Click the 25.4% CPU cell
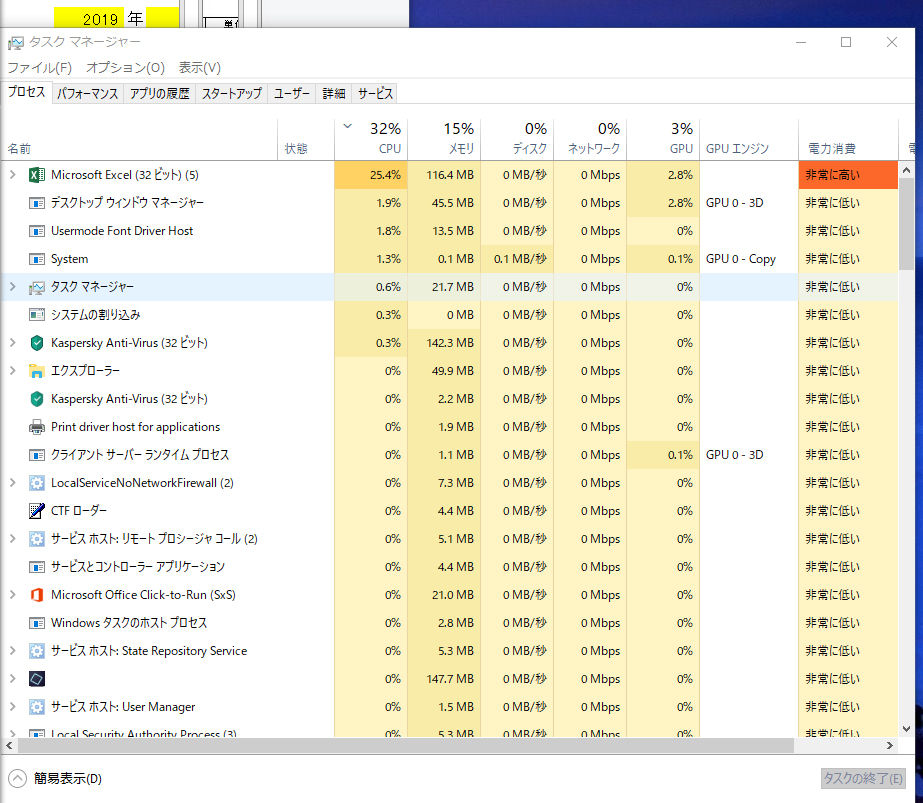The height and width of the screenshot is (803, 923). click(371, 175)
